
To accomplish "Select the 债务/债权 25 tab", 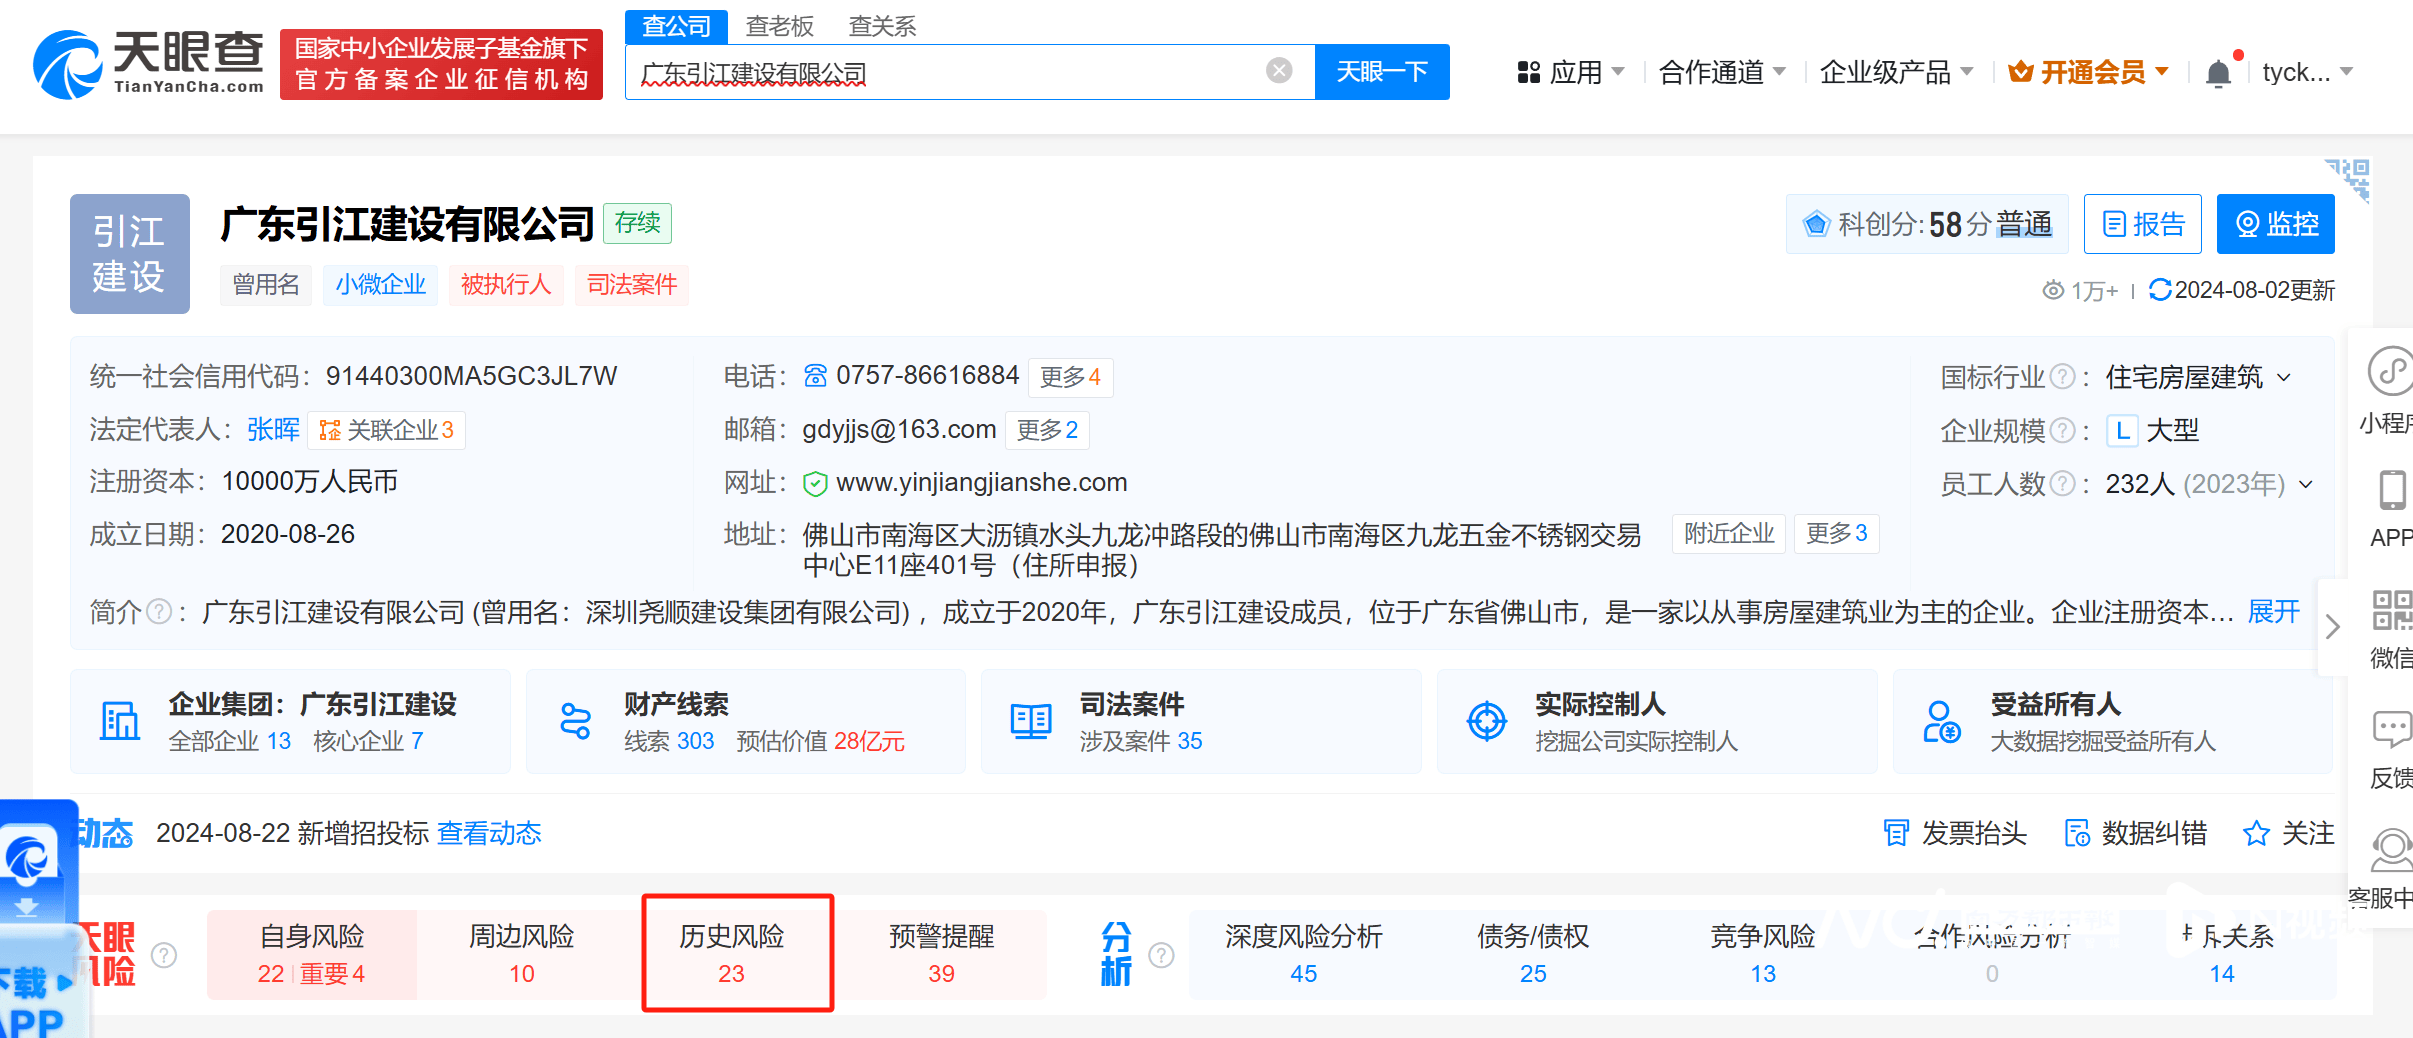I will tap(1533, 954).
